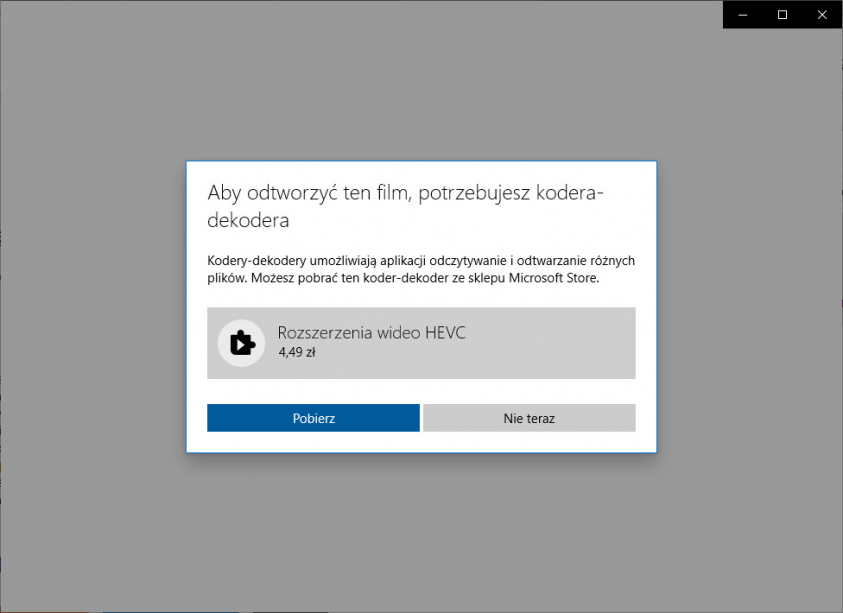Click the dialog heading about missing codec

[x=405, y=193]
